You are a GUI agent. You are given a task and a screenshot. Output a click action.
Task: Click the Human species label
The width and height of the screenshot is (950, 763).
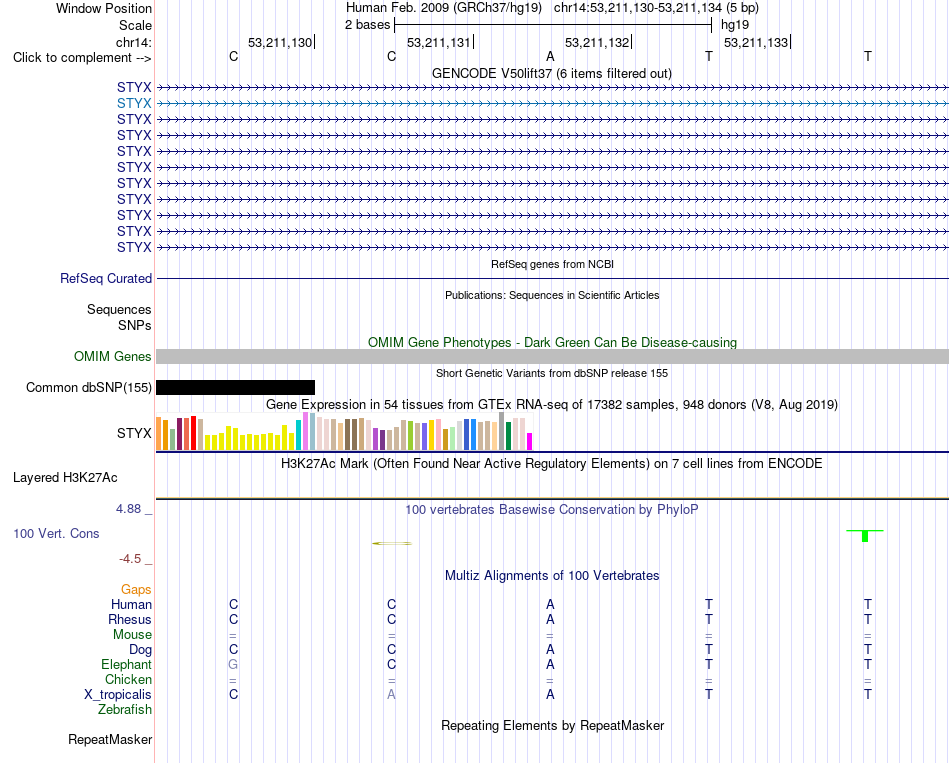[x=131, y=604]
